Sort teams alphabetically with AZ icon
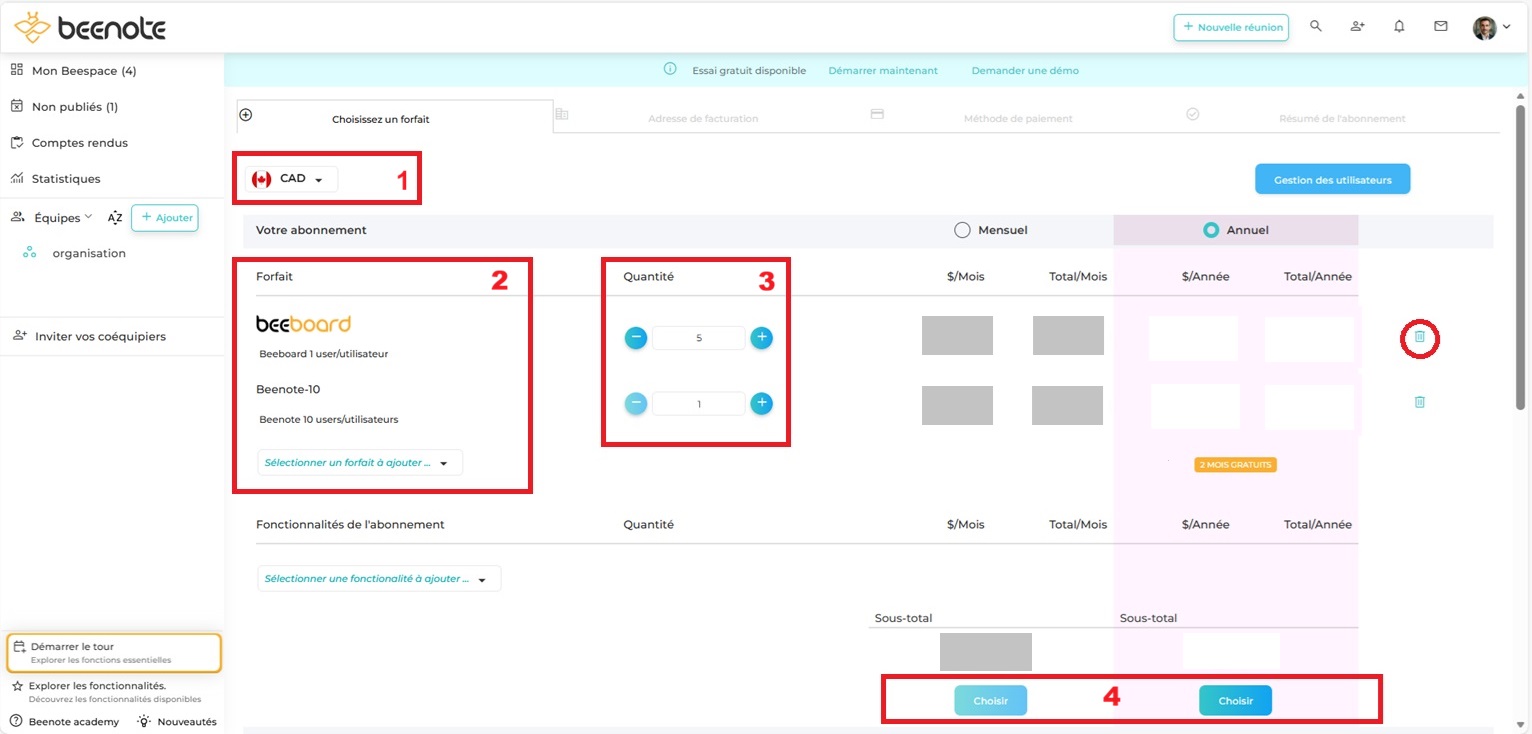This screenshot has height=734, width=1532. (115, 218)
